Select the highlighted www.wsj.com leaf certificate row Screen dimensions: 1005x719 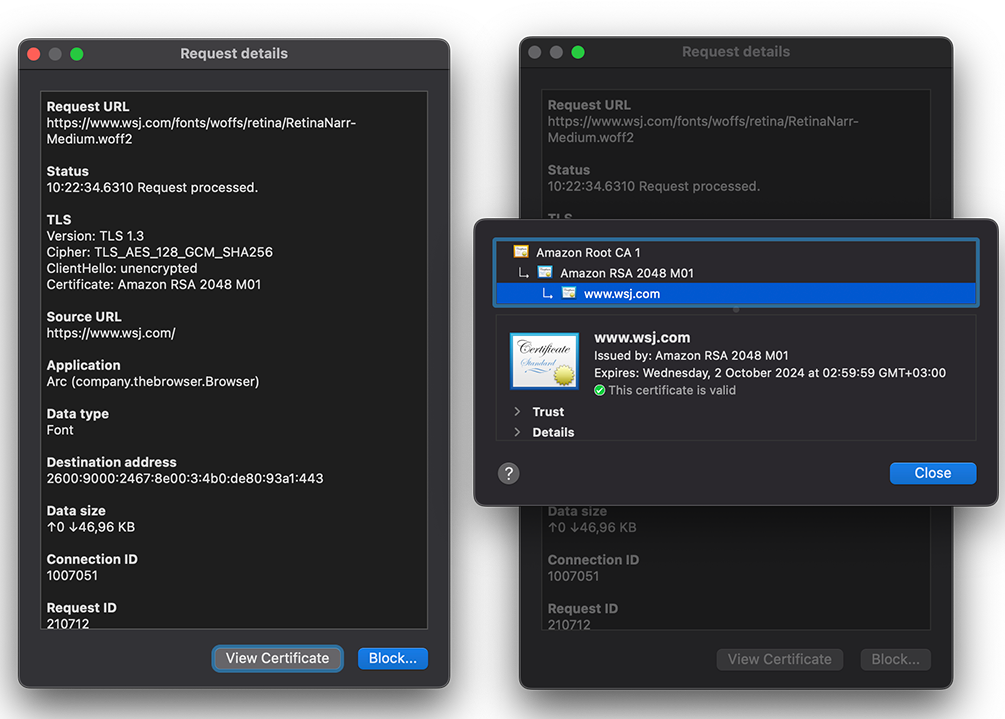(x=622, y=294)
